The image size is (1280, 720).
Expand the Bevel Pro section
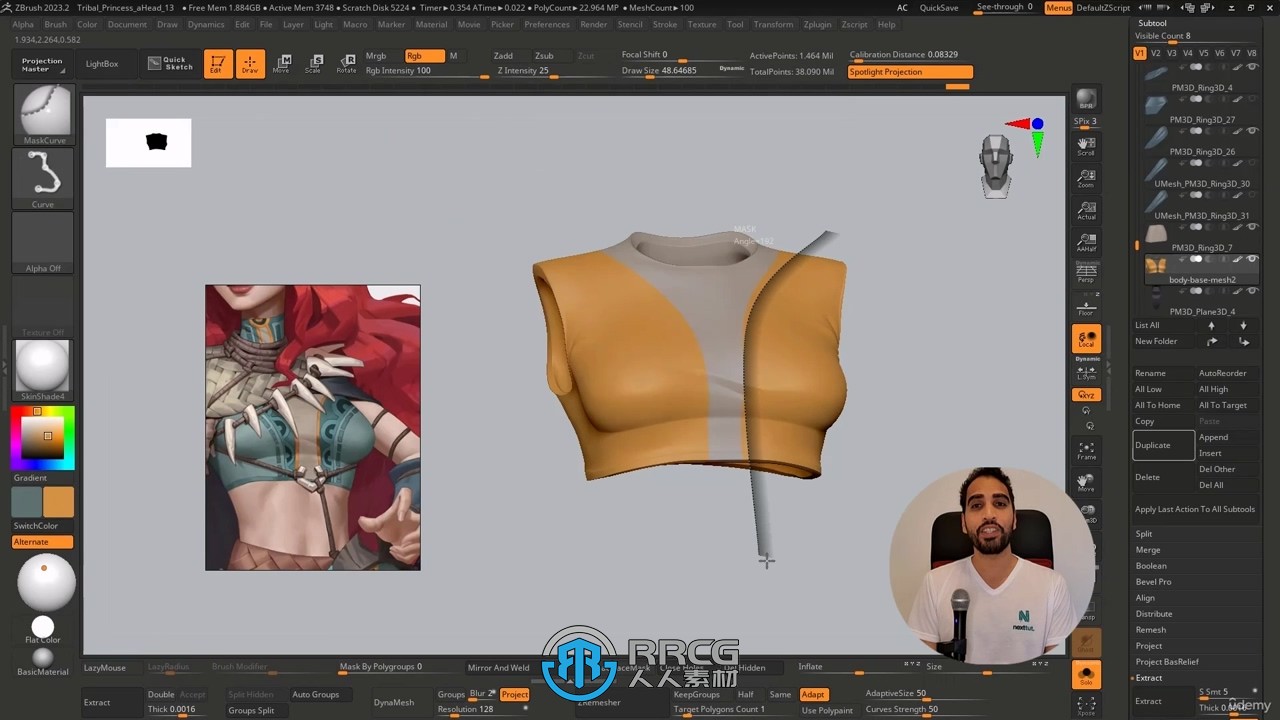(x=1153, y=582)
